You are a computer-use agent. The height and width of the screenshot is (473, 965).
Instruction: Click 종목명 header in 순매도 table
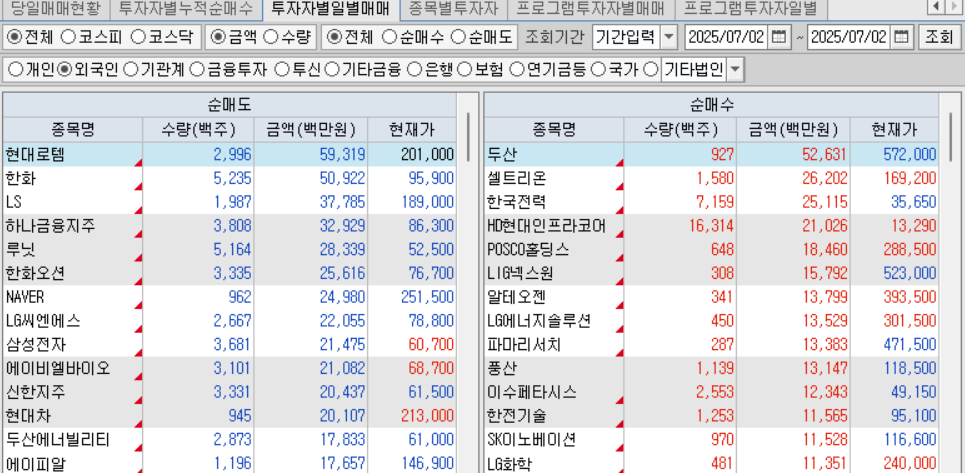click(73, 130)
